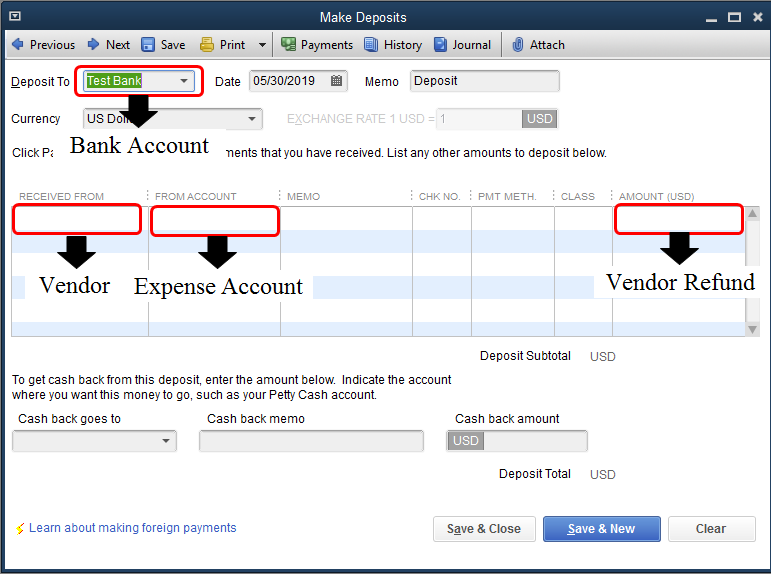Click the PMT METH. column header
Screen dimensions: 771x574
pyautogui.click(x=507, y=196)
